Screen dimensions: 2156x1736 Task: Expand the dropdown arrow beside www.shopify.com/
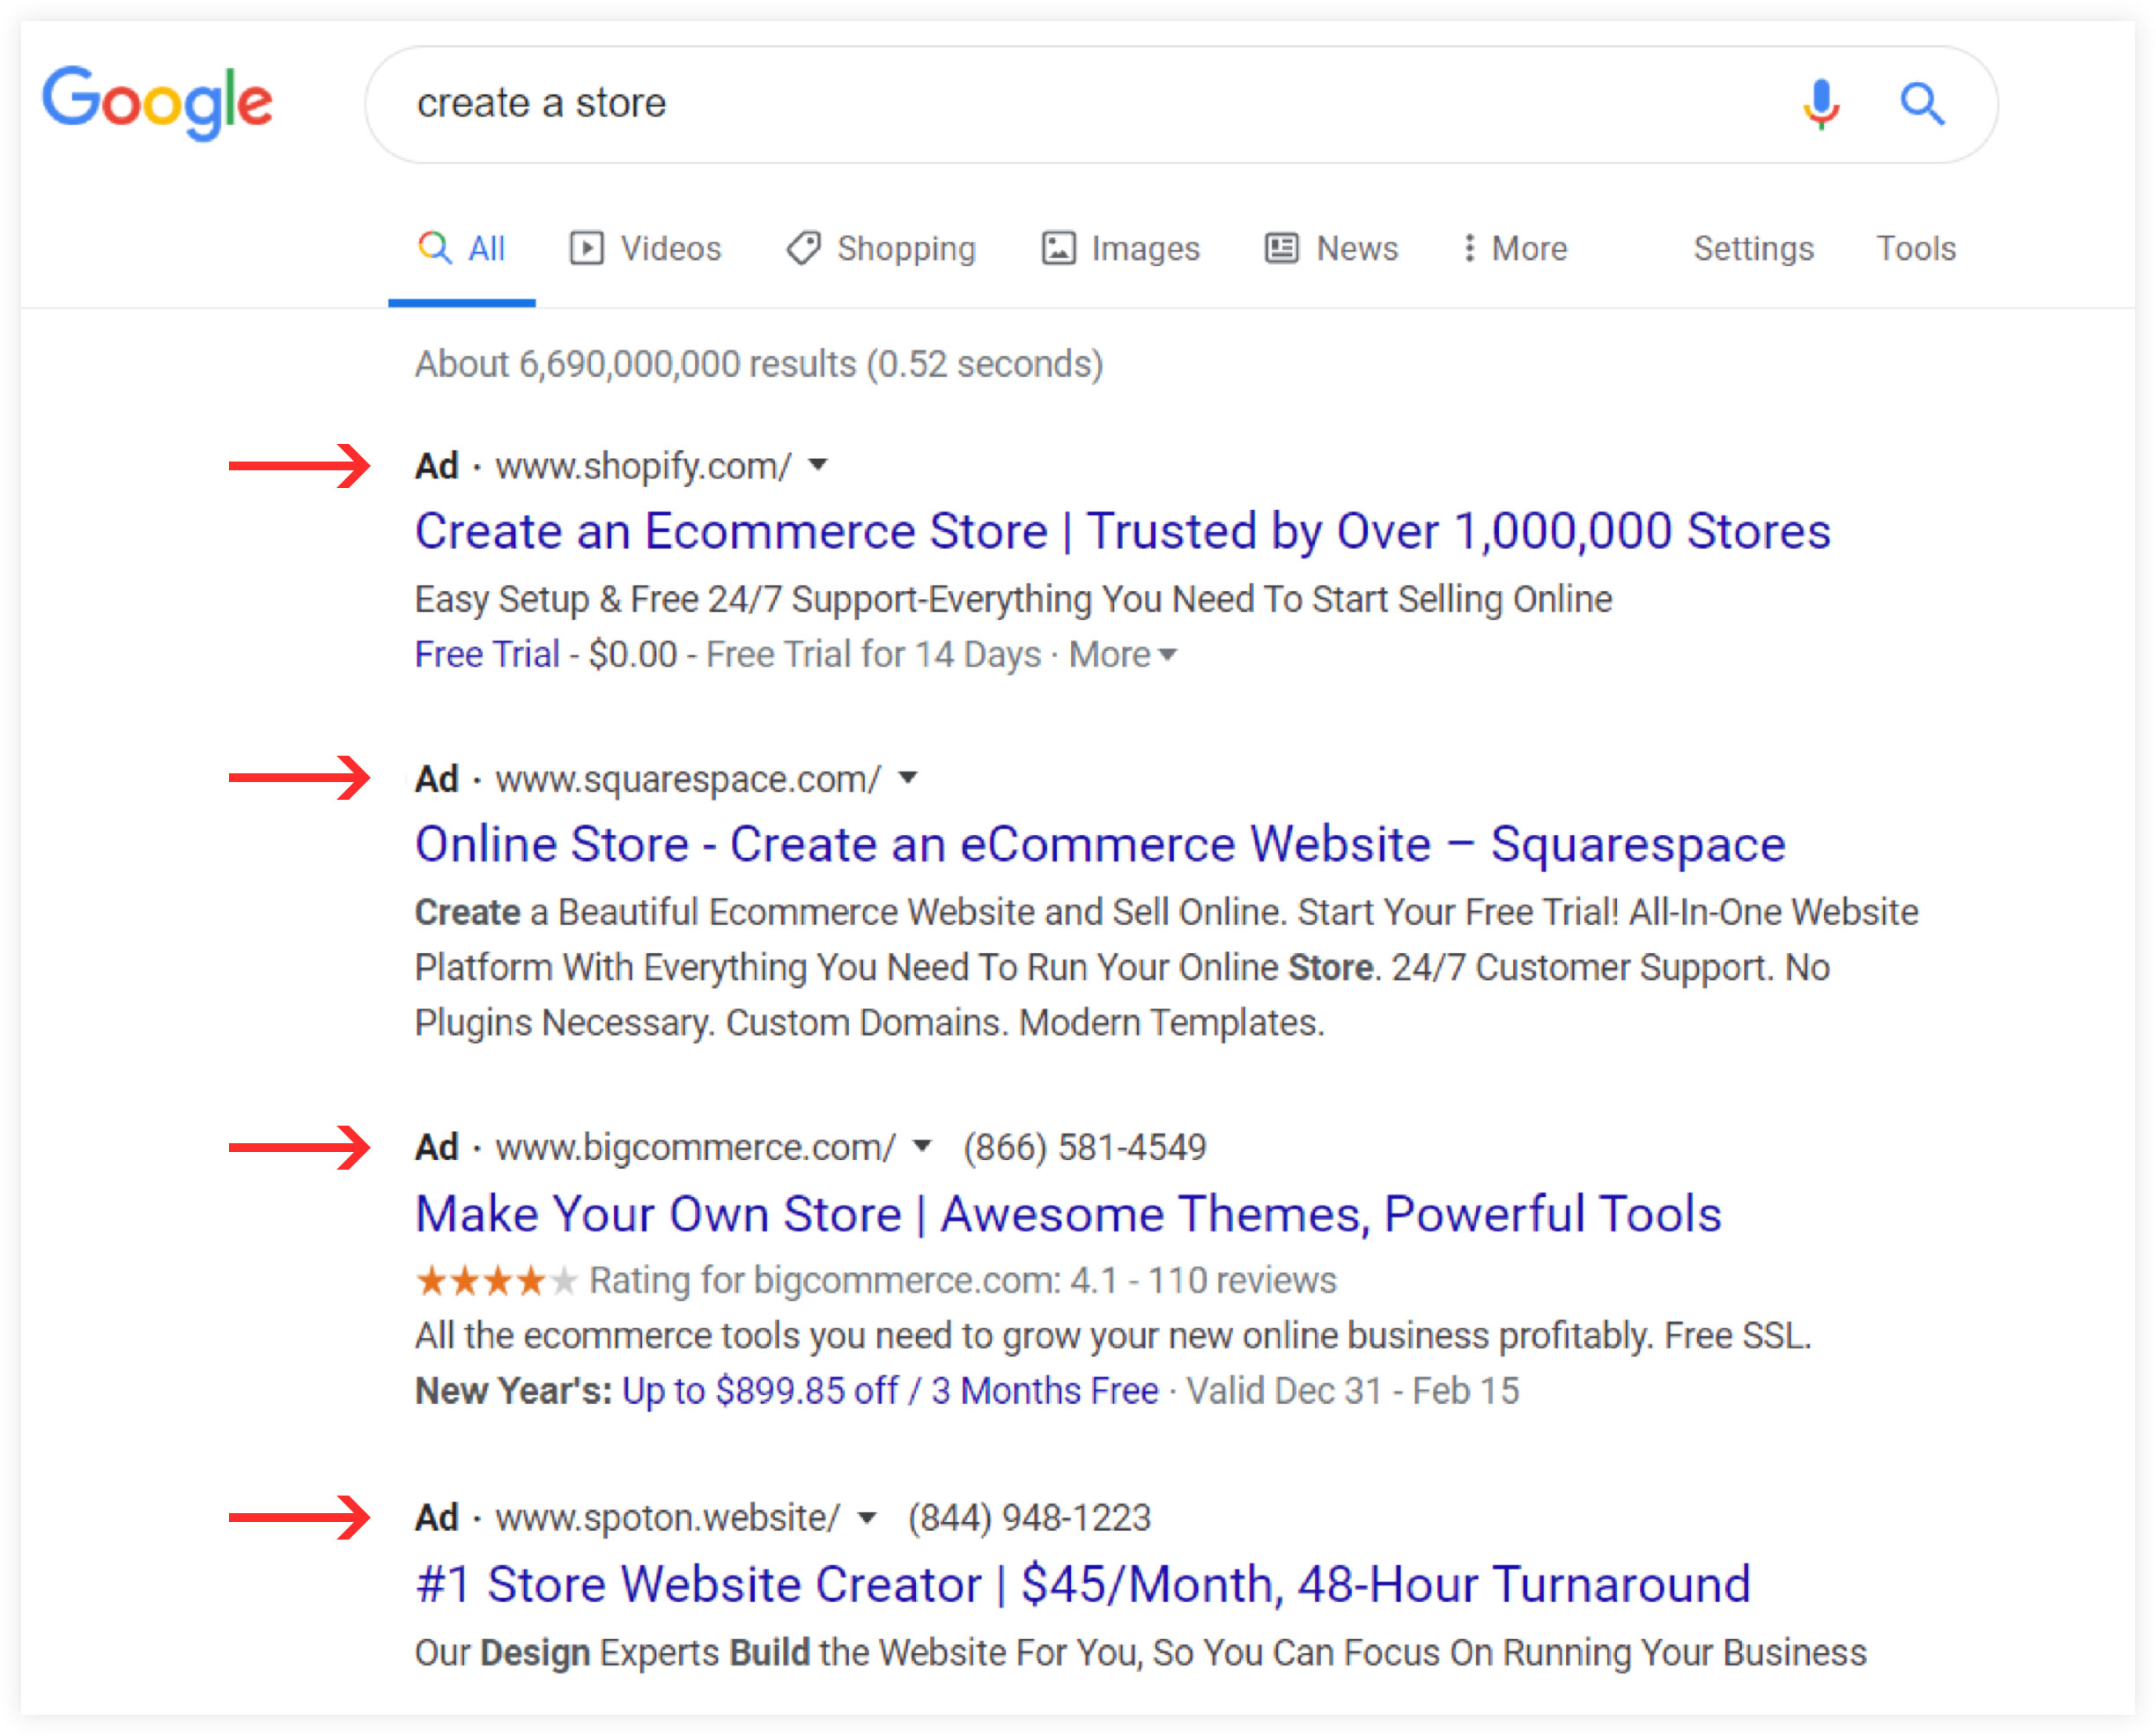coord(818,465)
